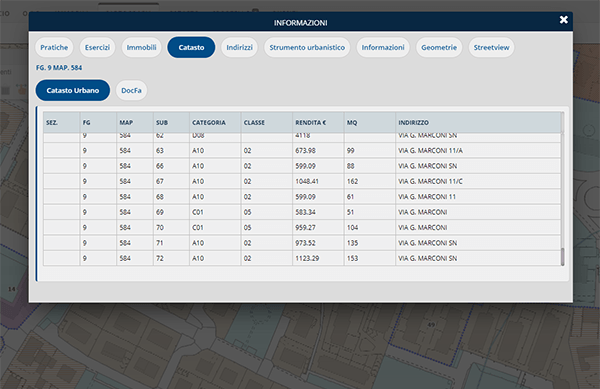Select the Catasto tab
This screenshot has width=600, height=389.
tap(191, 47)
